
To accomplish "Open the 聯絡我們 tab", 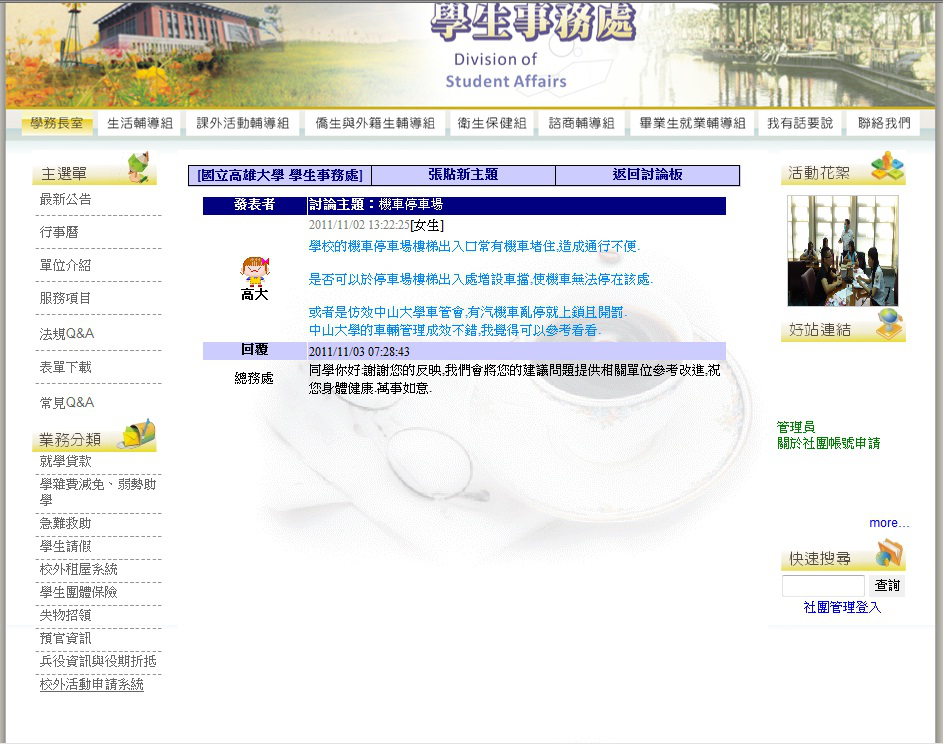I will tap(883, 123).
